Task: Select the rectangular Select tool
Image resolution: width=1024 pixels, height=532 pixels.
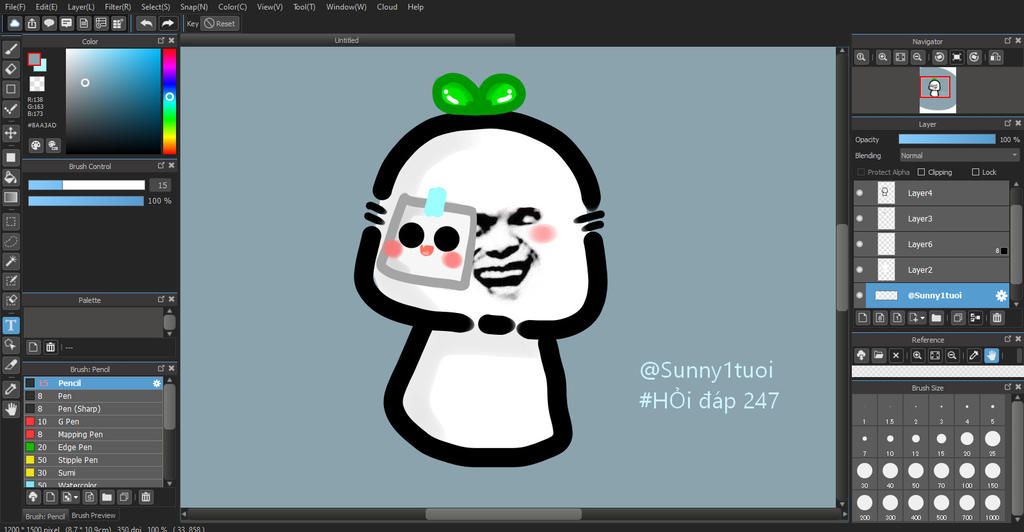Action: (11, 222)
